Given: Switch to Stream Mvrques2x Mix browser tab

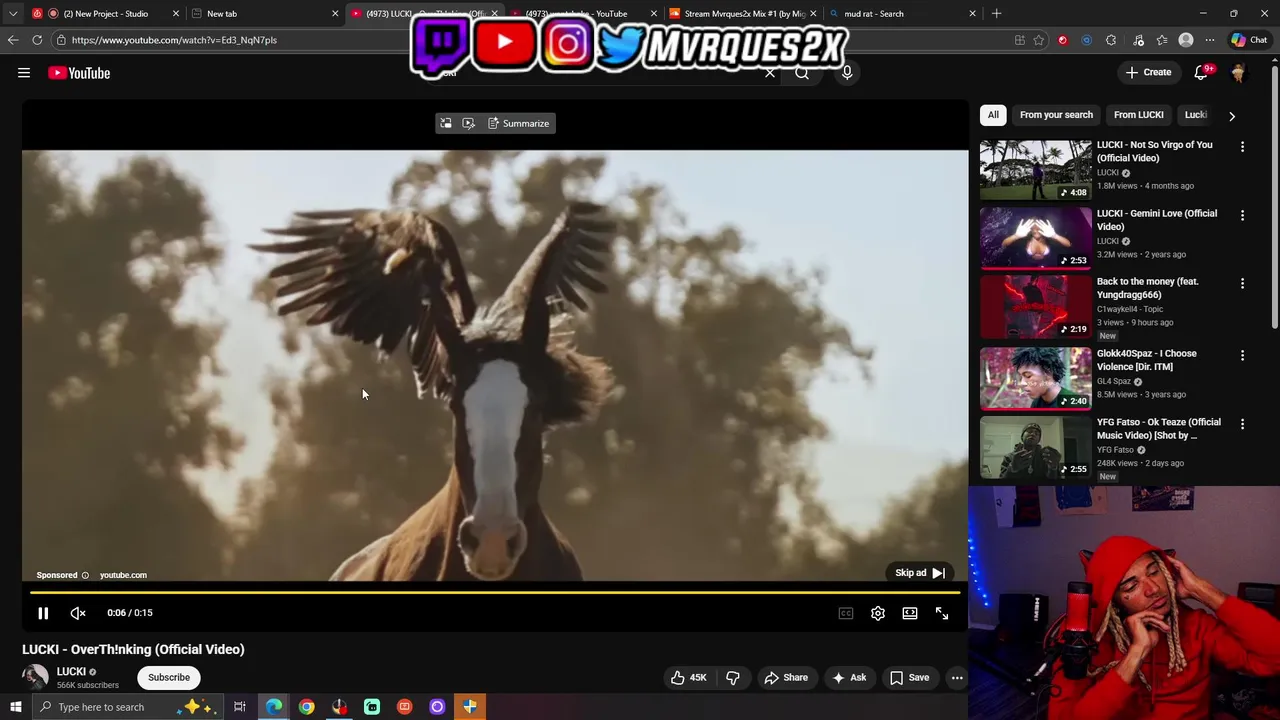Looking at the screenshot, I should 743,14.
